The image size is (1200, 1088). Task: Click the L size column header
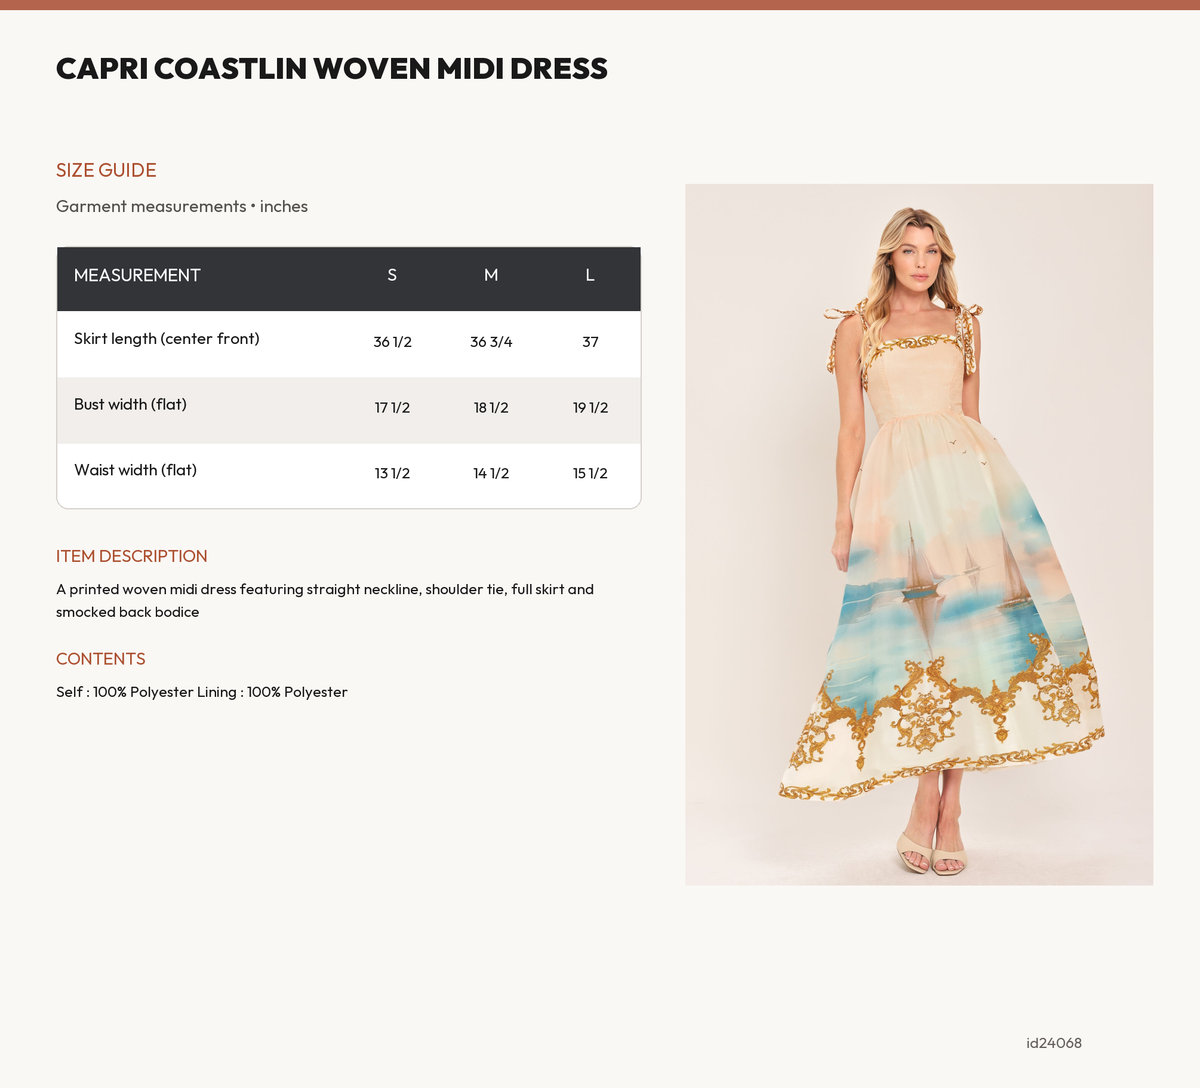point(590,275)
